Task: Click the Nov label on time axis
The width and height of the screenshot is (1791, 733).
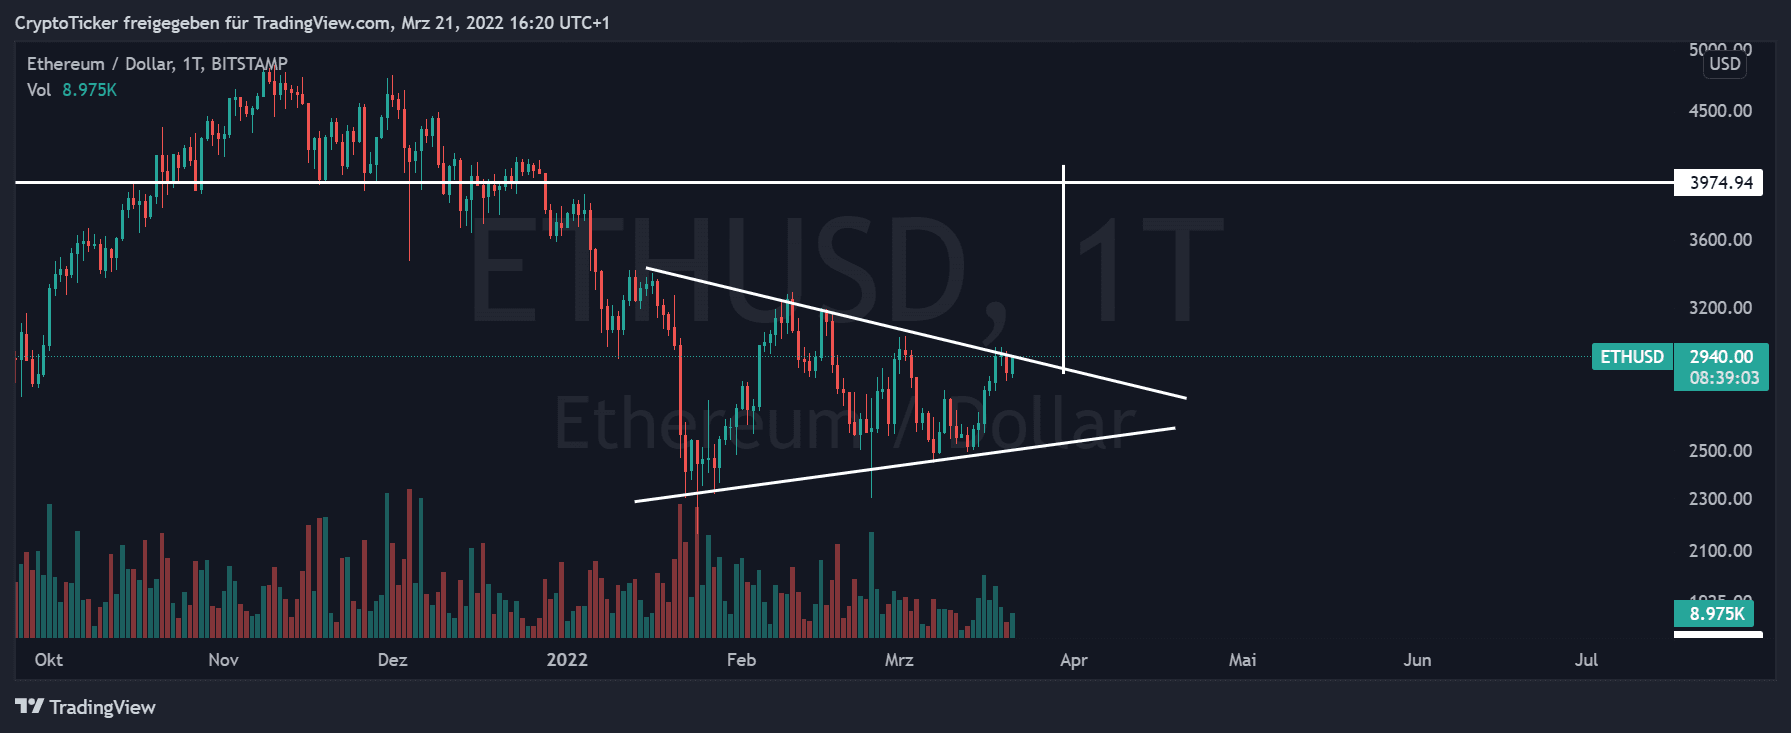Action: (223, 660)
